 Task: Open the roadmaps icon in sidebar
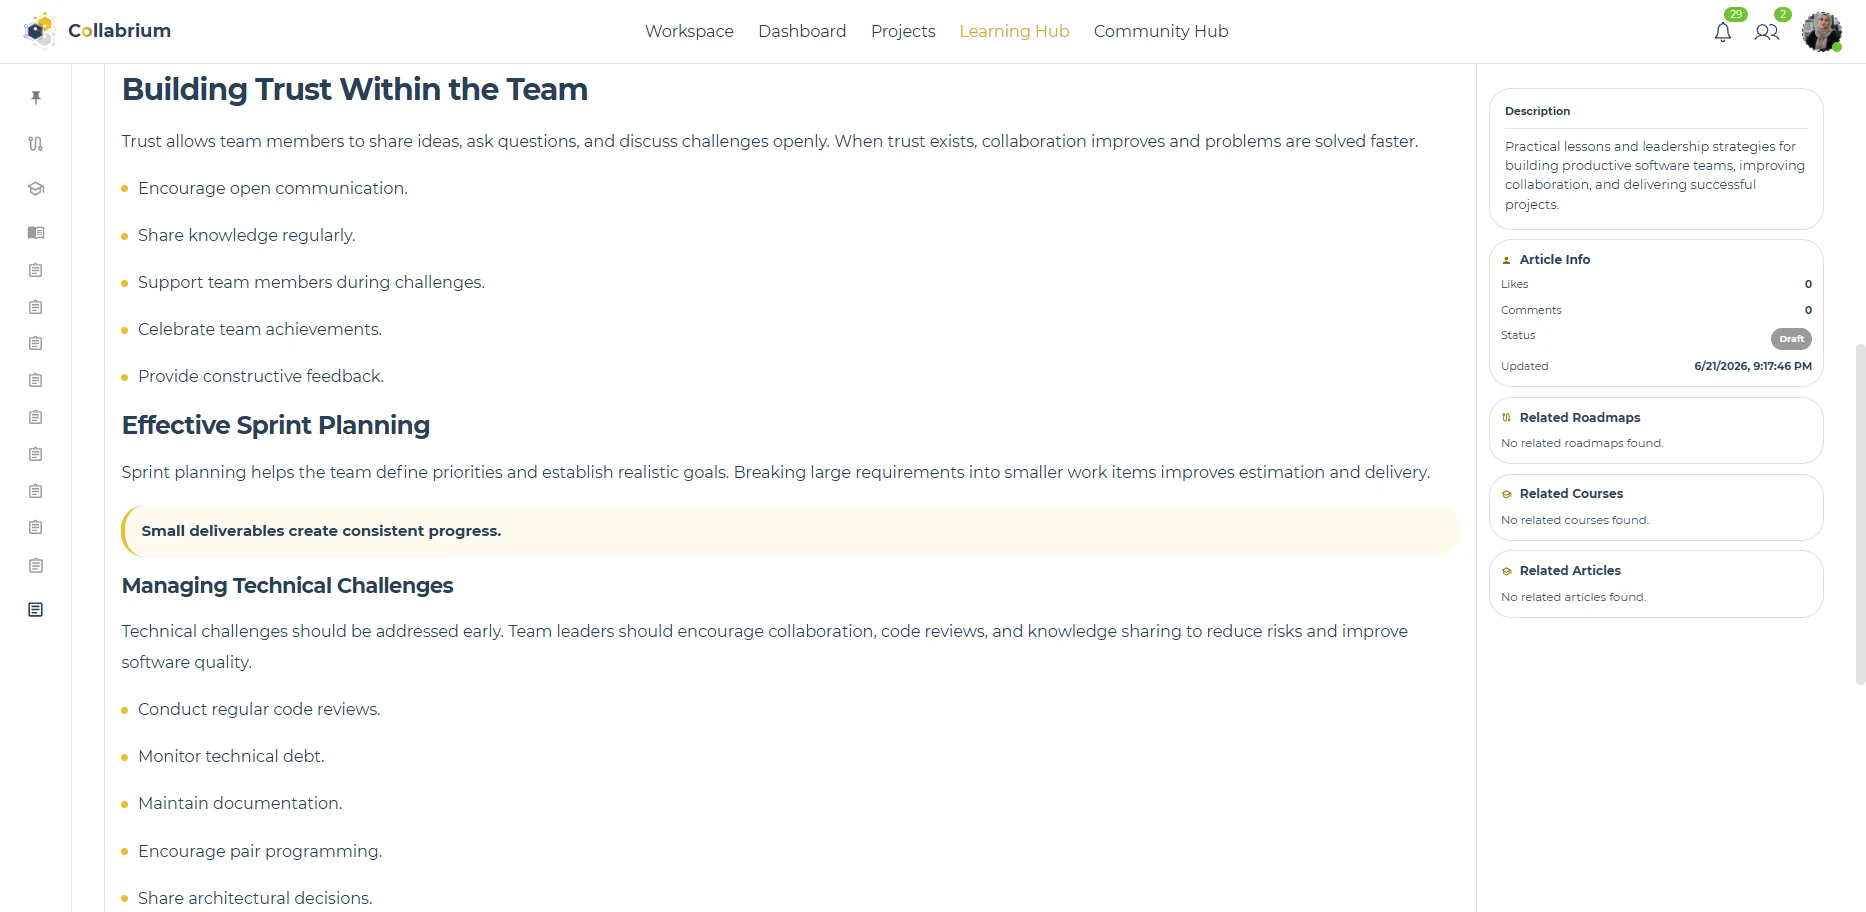[x=36, y=143]
